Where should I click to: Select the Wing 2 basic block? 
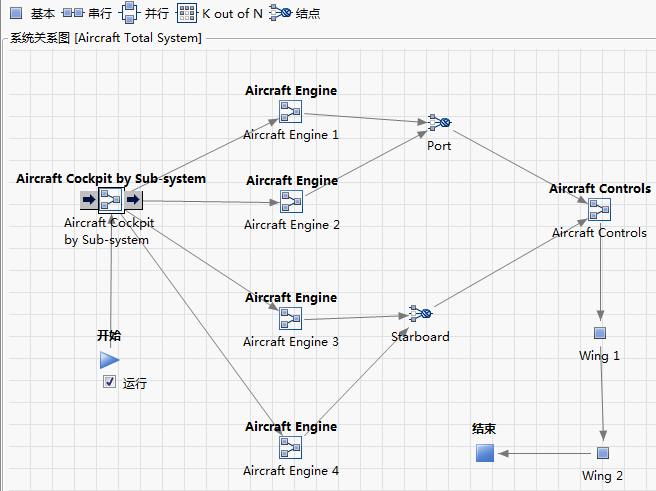(603, 453)
